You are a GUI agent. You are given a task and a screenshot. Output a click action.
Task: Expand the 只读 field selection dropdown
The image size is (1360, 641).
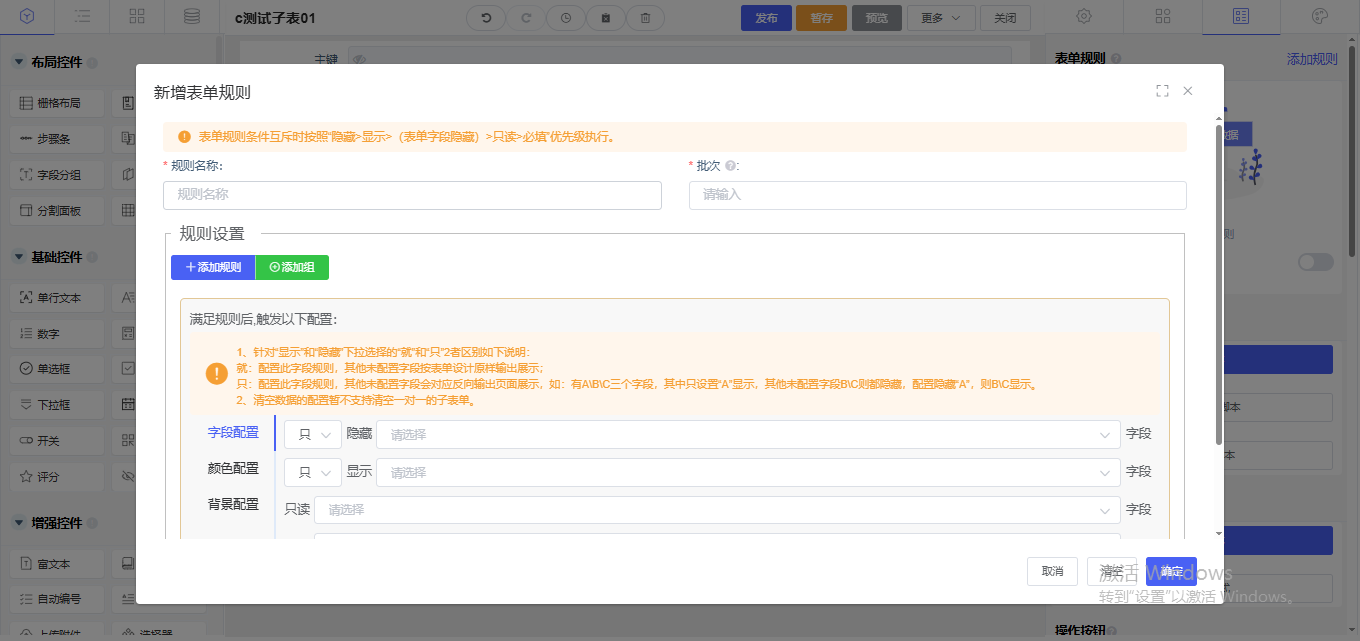pos(716,509)
